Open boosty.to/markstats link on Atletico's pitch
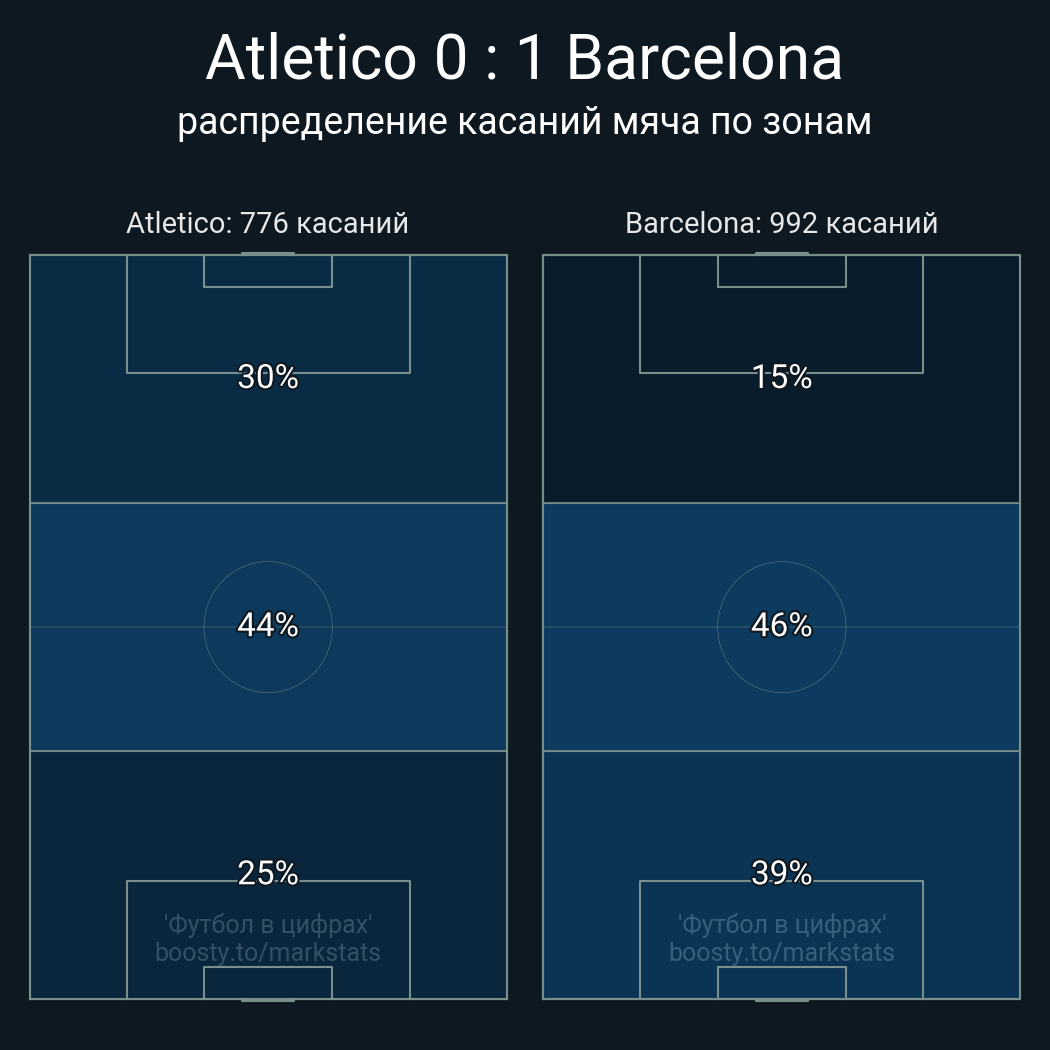 [268, 952]
